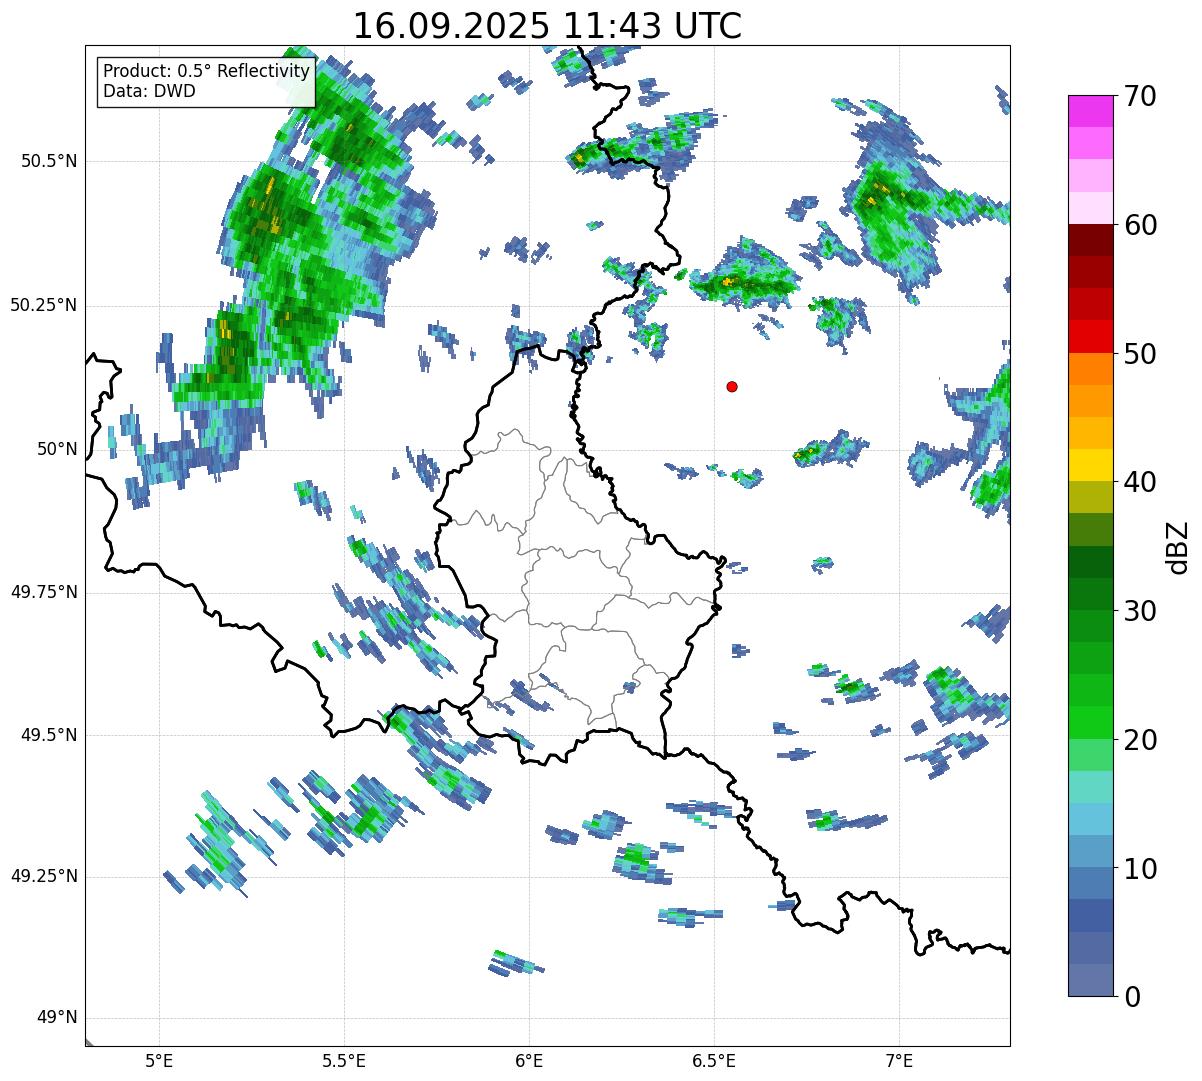Image resolution: width=1202 pixels, height=1081 pixels.
Task: Click the colorbar tick label "60"
Action: coord(1140,225)
